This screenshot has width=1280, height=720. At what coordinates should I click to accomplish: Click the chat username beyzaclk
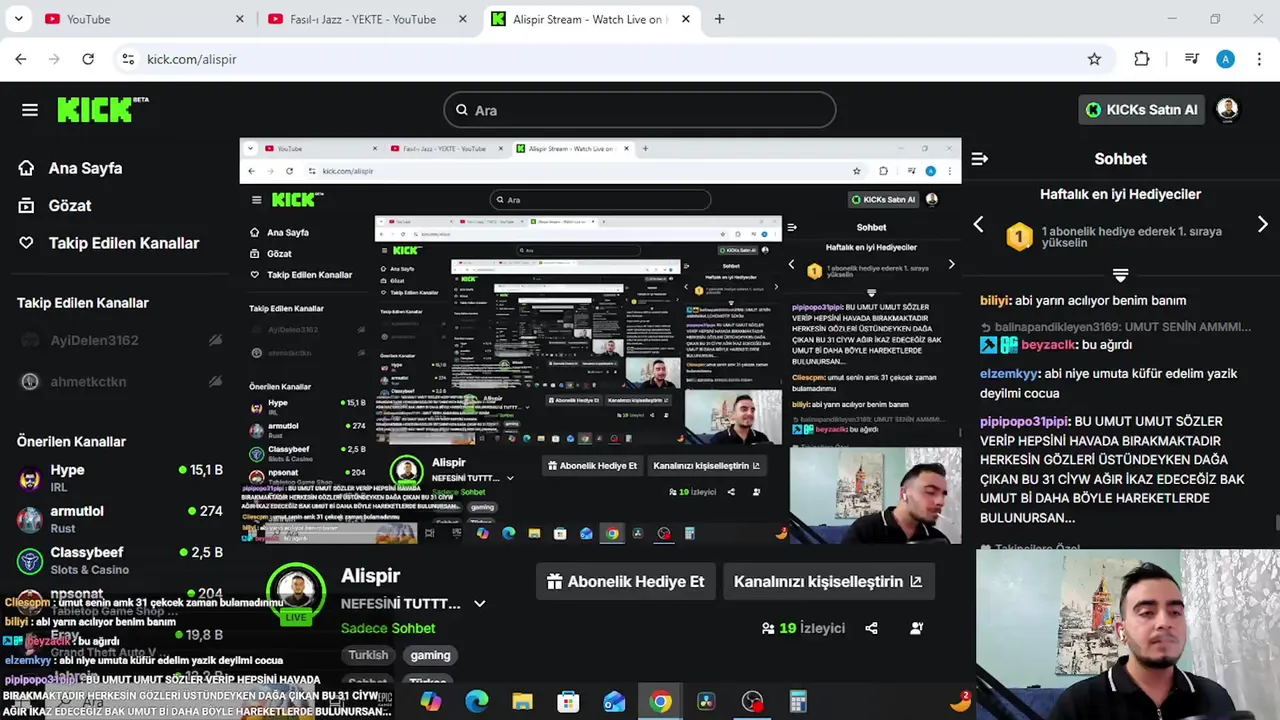[1048, 344]
